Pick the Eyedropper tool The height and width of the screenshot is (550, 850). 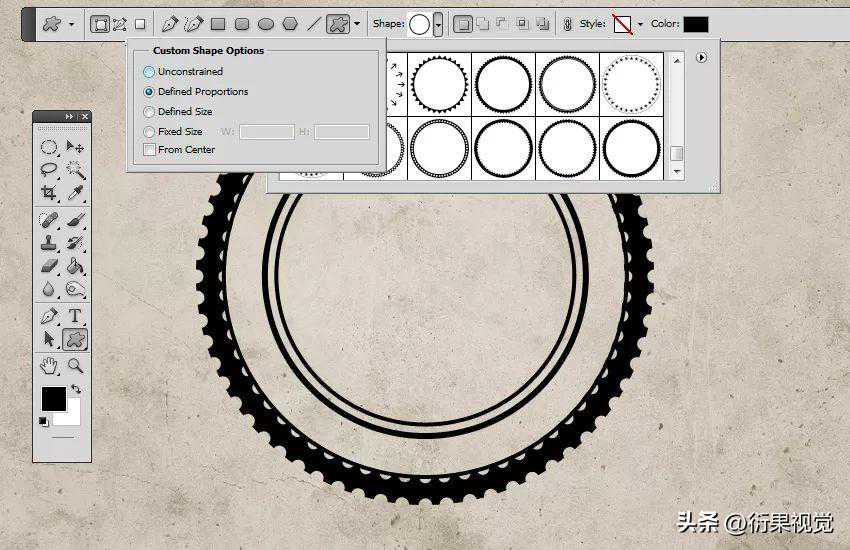pyautogui.click(x=75, y=193)
